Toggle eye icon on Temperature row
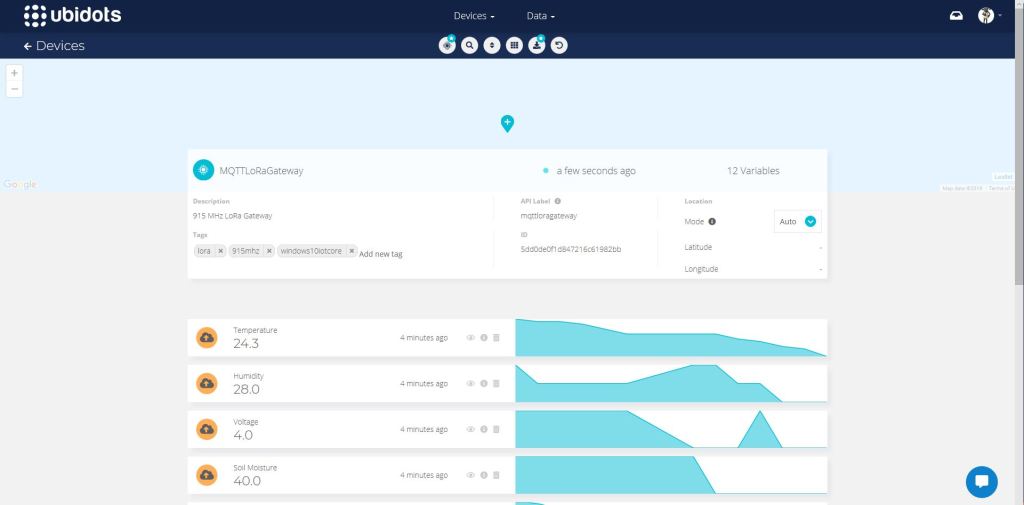This screenshot has width=1024, height=505. coord(470,338)
